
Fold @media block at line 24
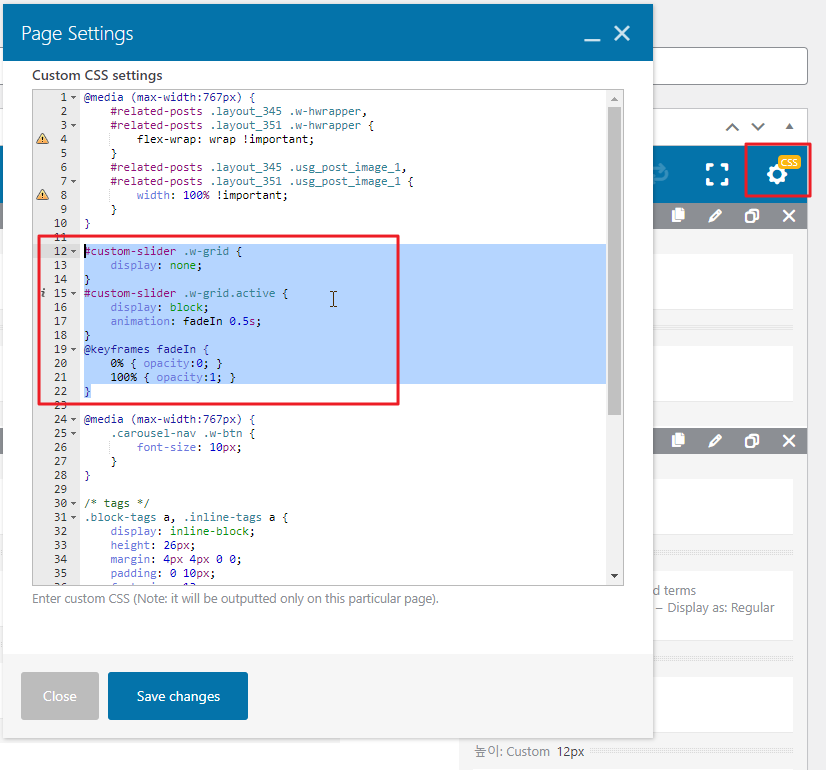point(74,419)
